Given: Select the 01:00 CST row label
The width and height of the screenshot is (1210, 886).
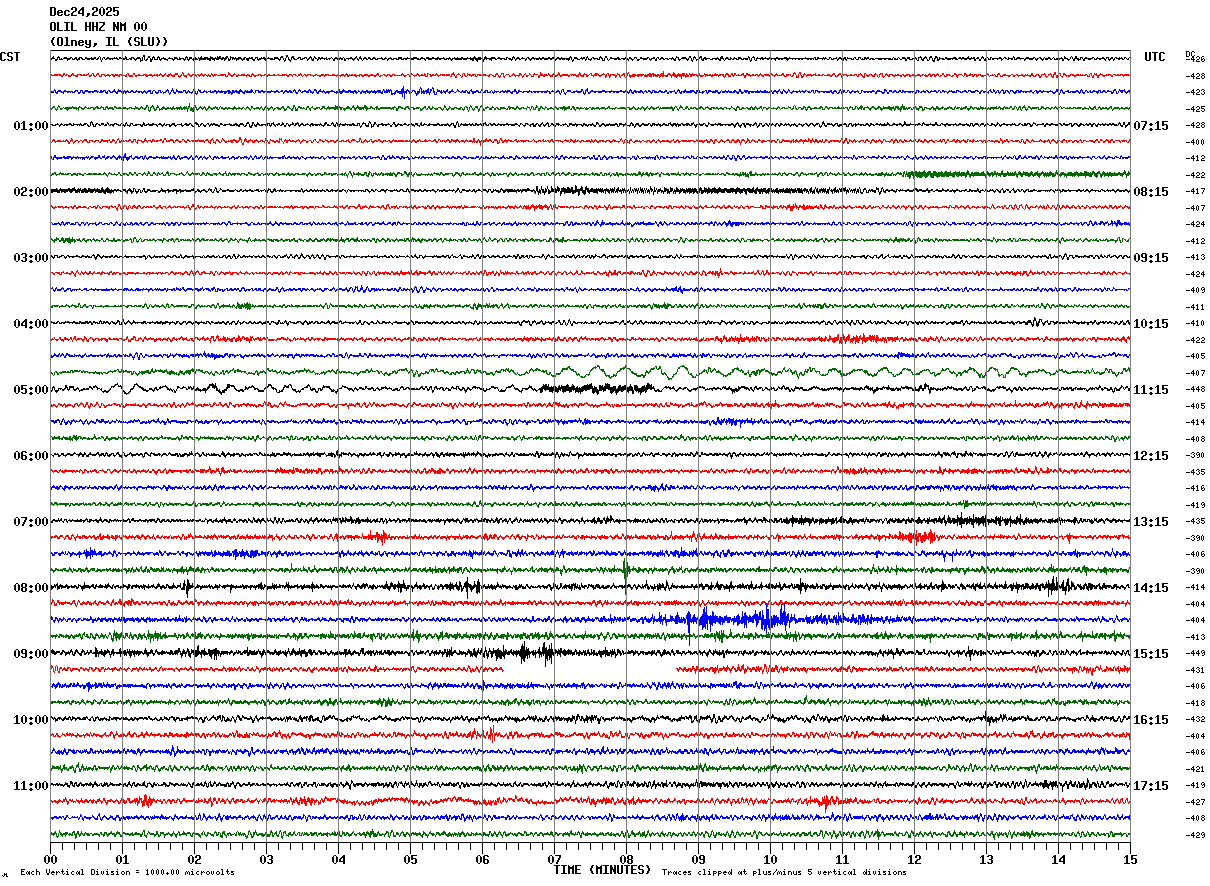Looking at the screenshot, I should pos(31,126).
